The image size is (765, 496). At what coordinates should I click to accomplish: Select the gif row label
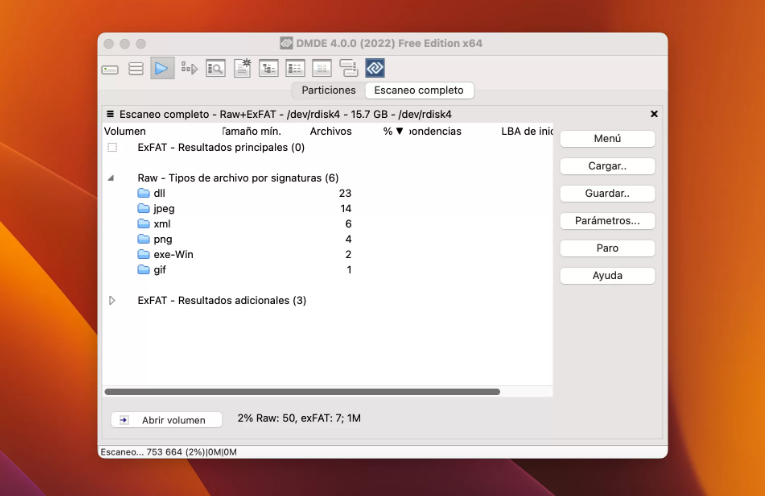160,270
